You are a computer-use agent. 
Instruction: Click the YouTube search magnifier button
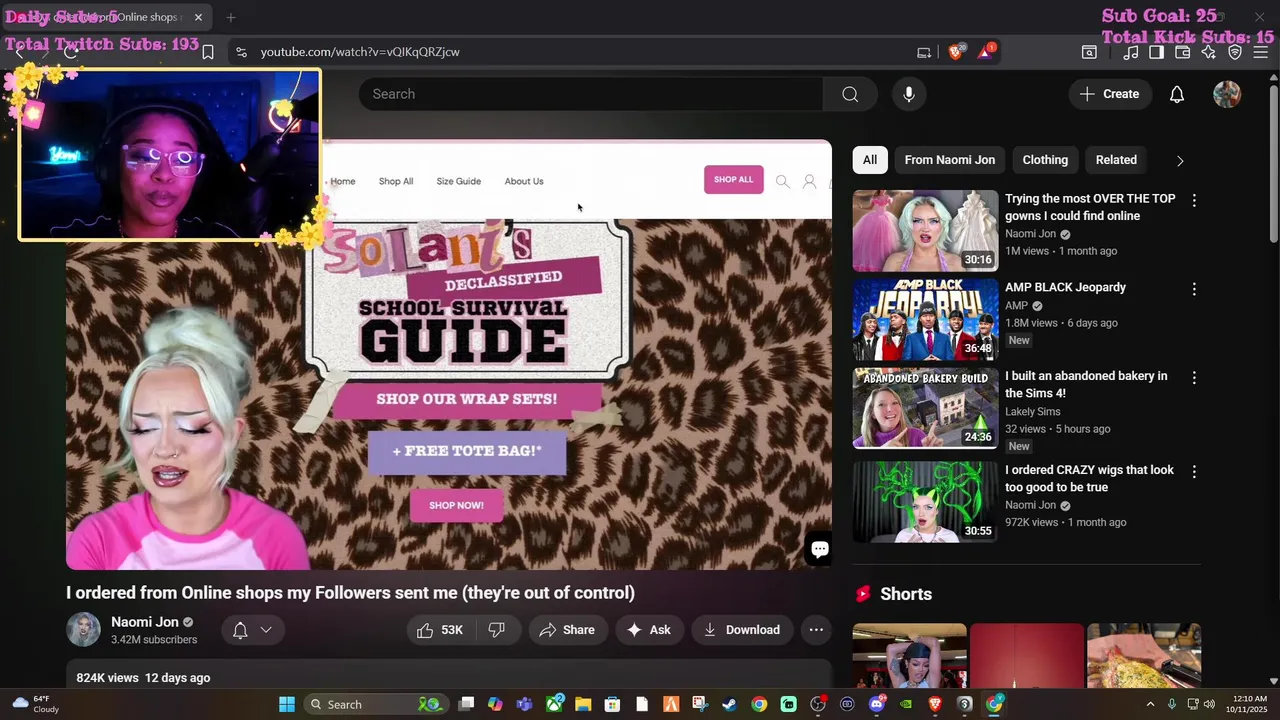coord(850,94)
